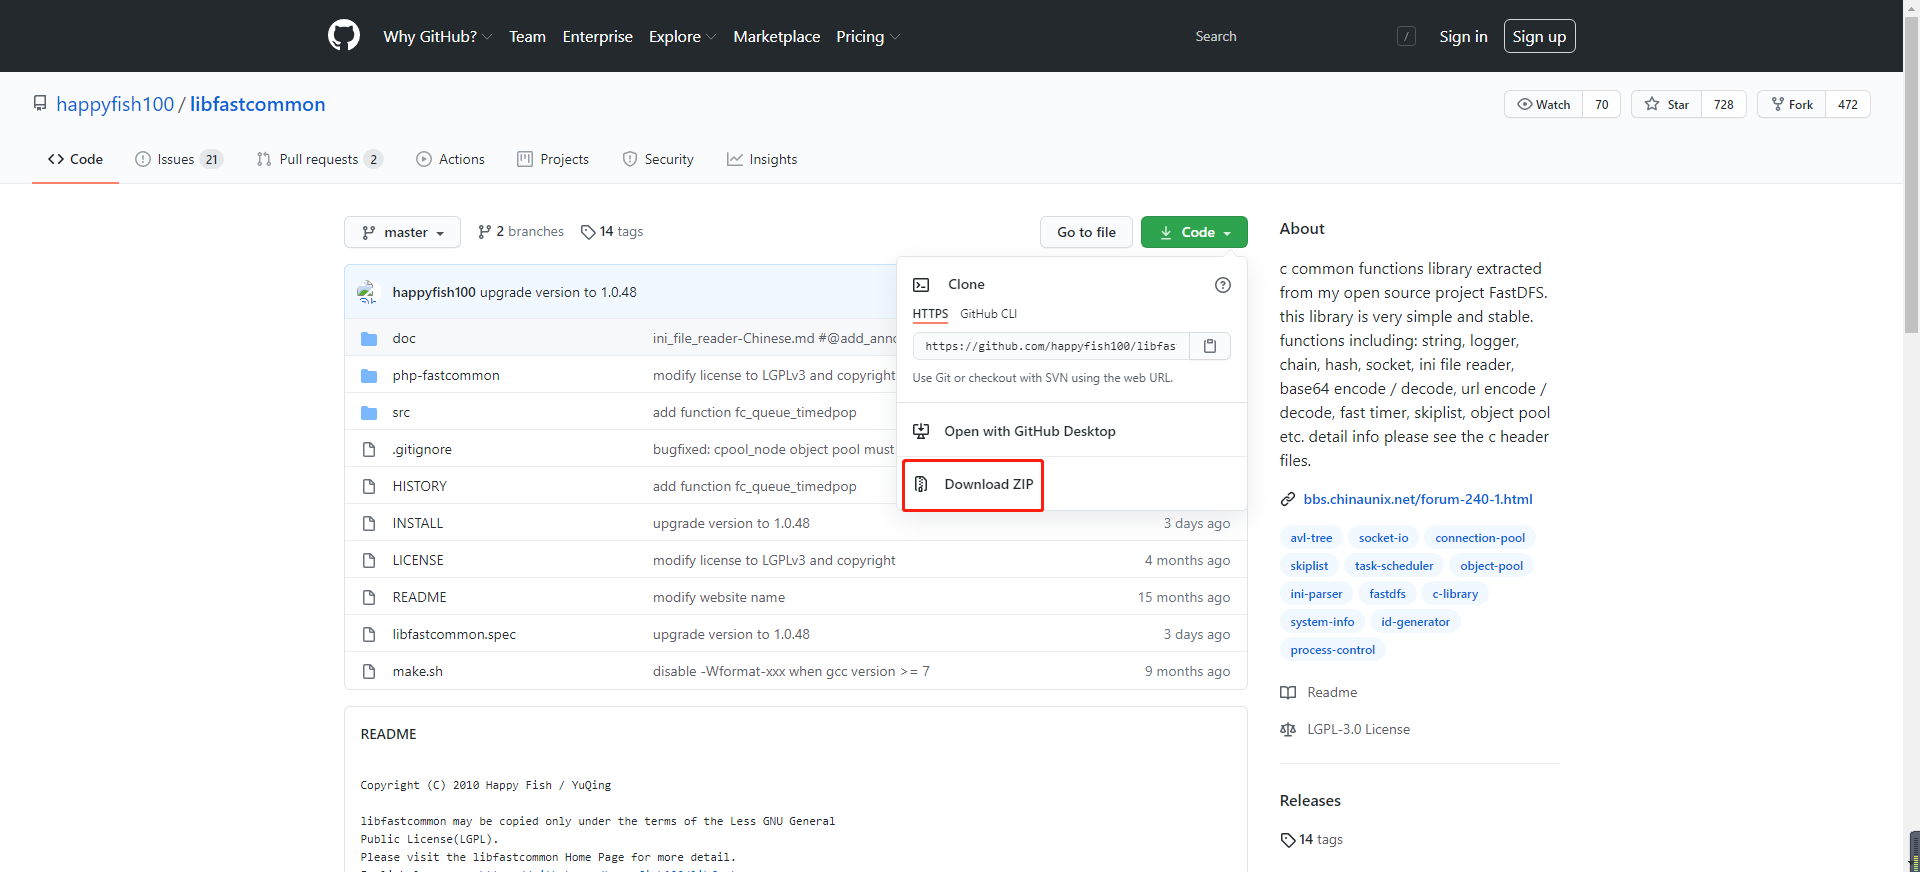Click the Go to file button
Viewport: 1920px width, 872px height.
point(1086,232)
